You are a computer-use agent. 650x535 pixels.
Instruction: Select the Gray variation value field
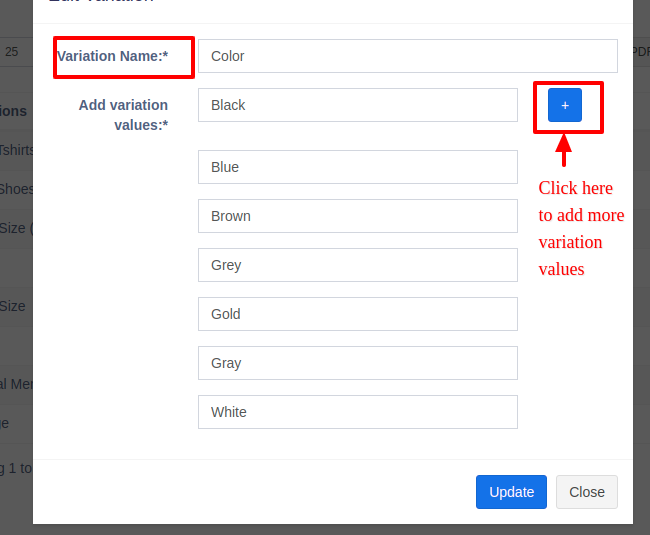click(357, 363)
